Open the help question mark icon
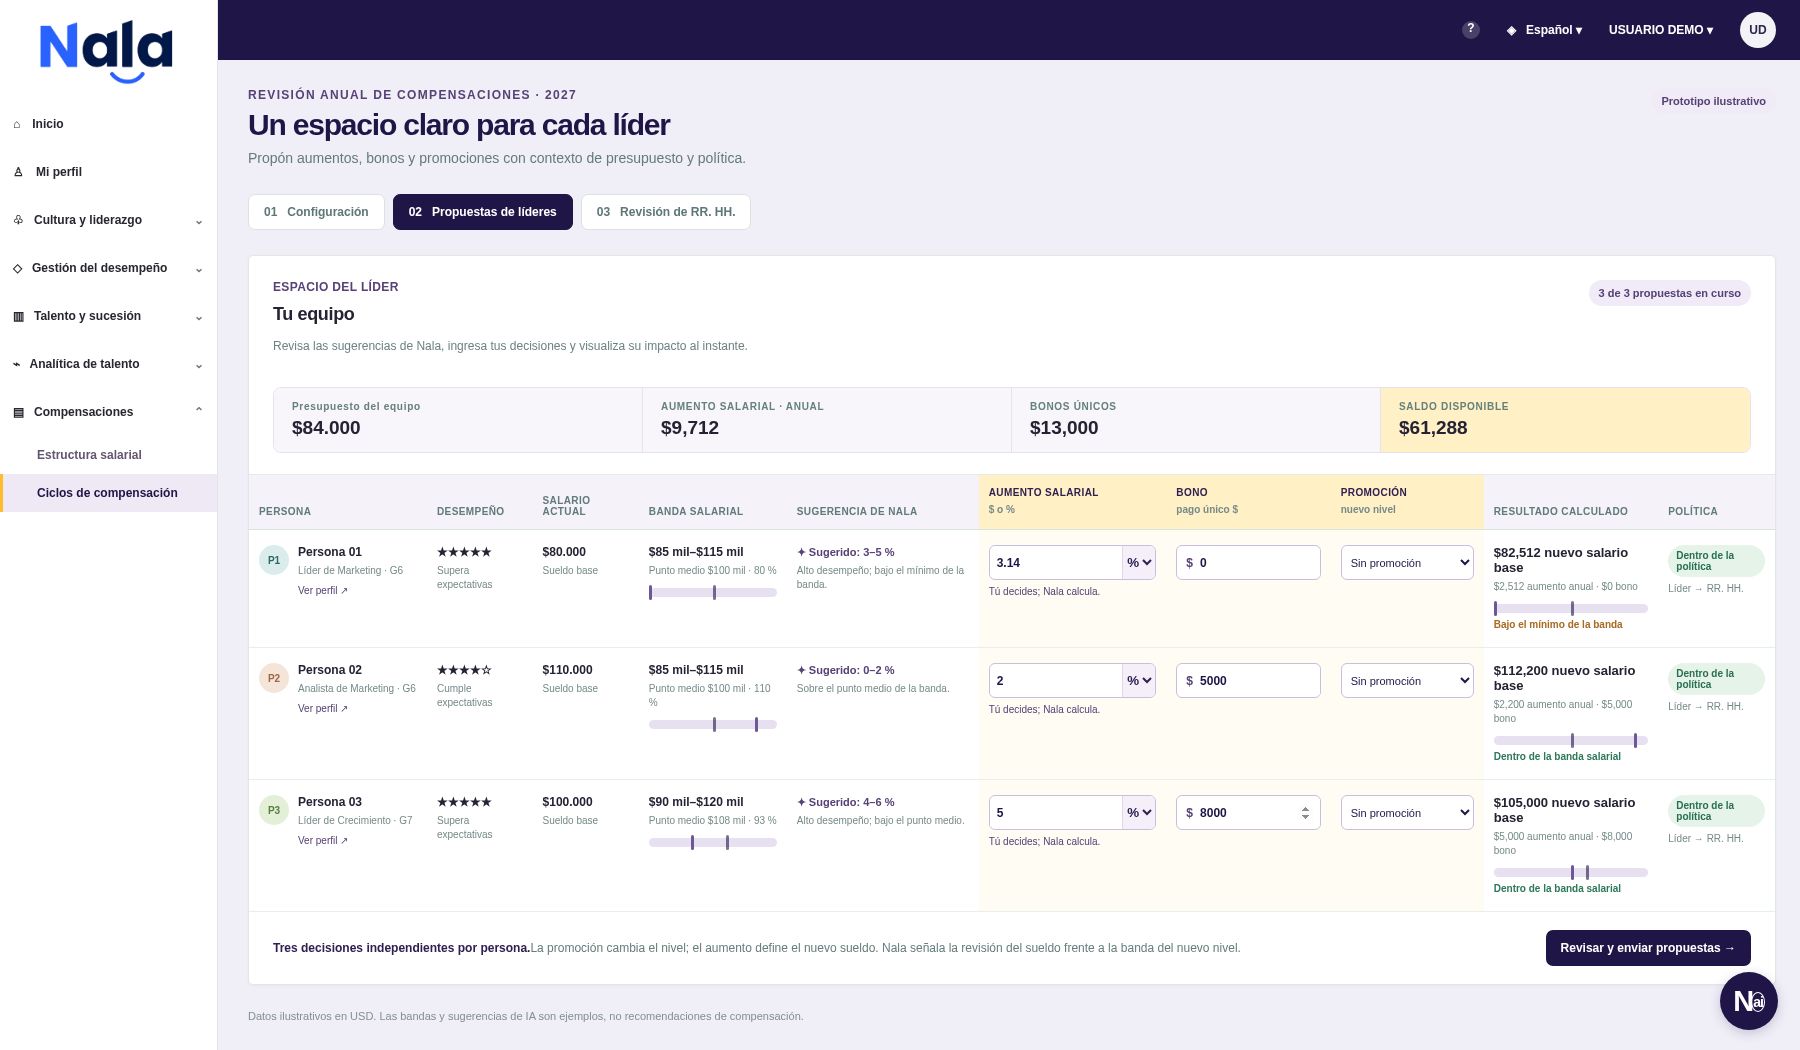 tap(1470, 30)
